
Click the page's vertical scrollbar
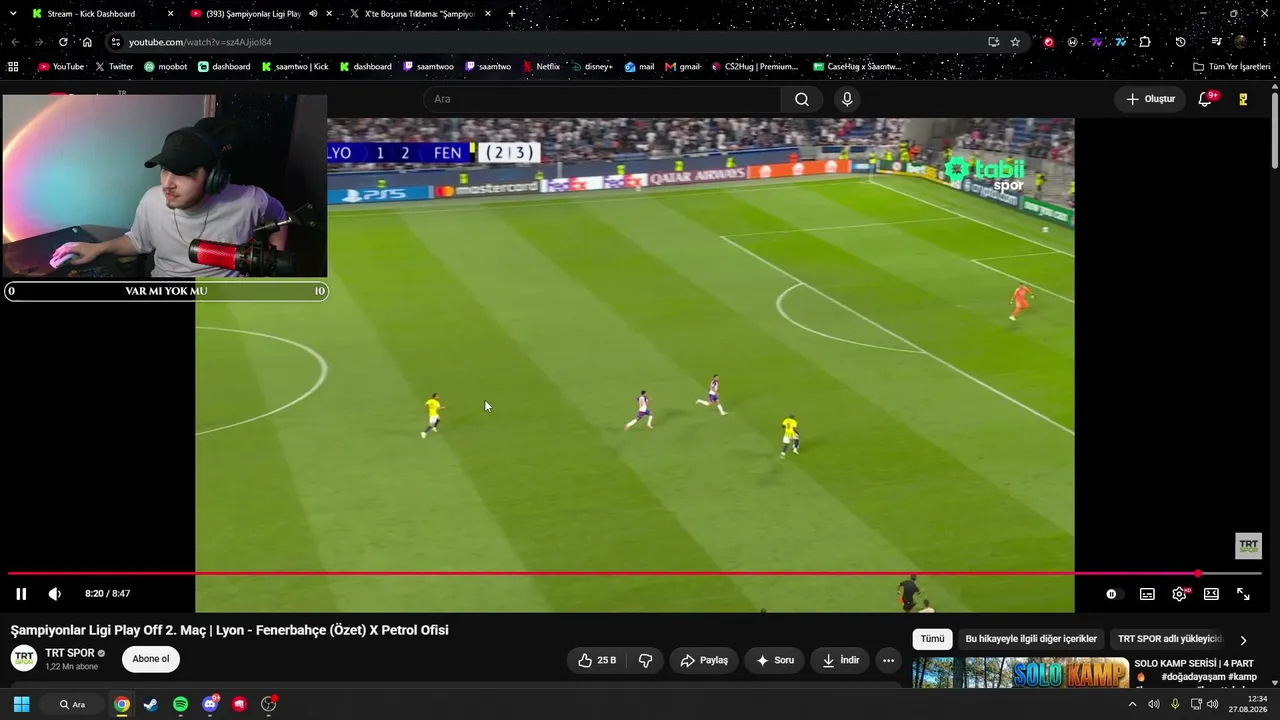[x=1274, y=130]
